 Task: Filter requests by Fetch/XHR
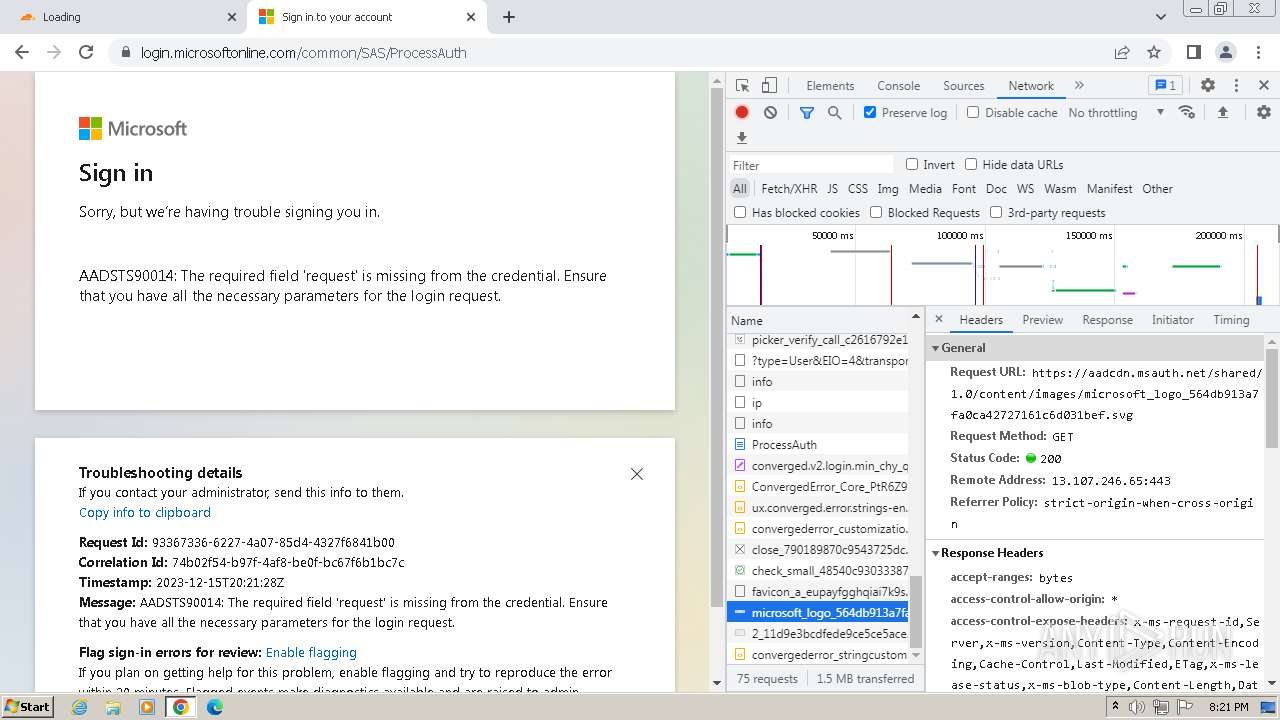789,188
